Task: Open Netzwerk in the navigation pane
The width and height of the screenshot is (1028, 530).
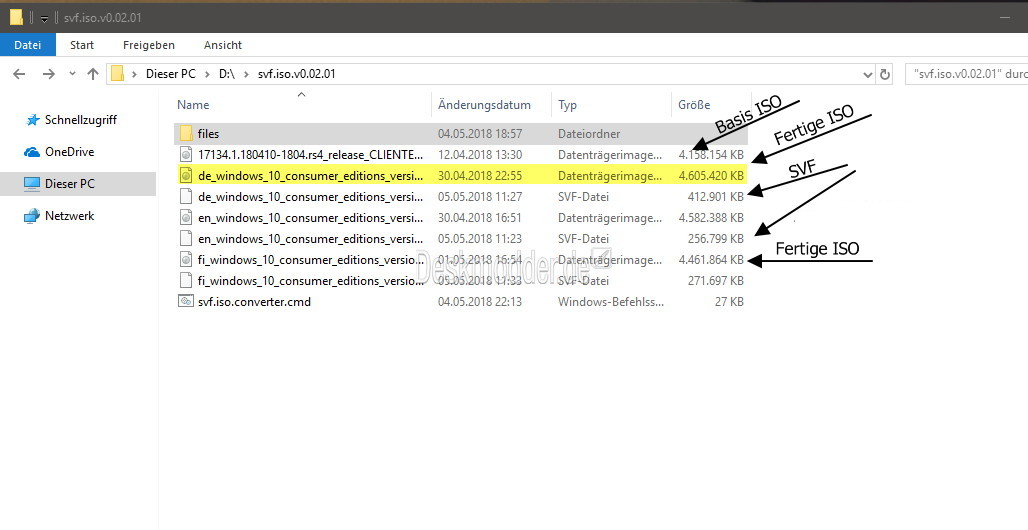Action: point(69,216)
